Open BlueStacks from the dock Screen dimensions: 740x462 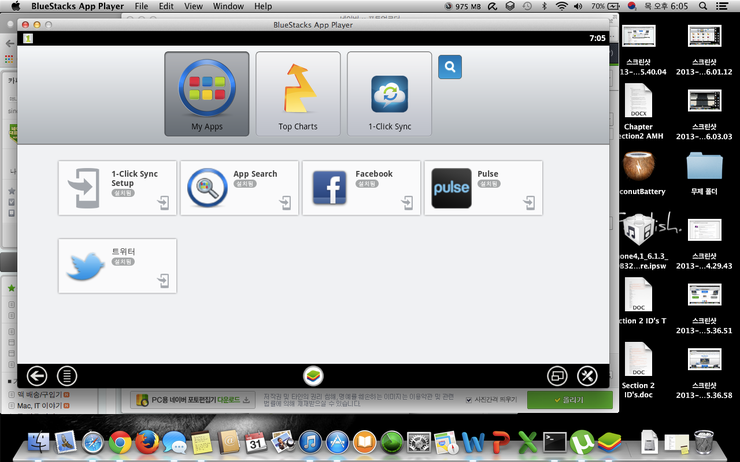click(x=609, y=443)
